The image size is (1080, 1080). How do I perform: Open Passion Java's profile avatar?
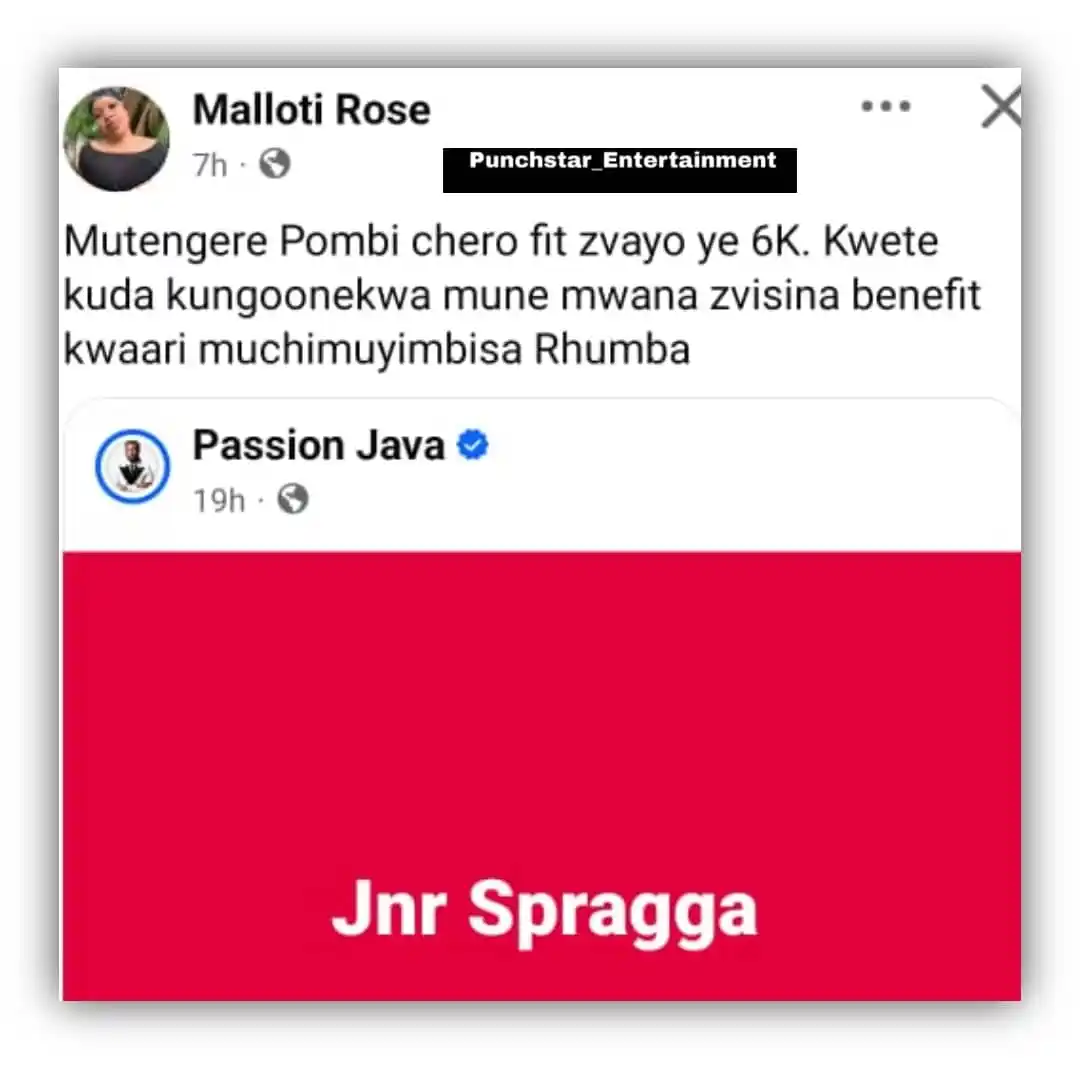pos(132,466)
